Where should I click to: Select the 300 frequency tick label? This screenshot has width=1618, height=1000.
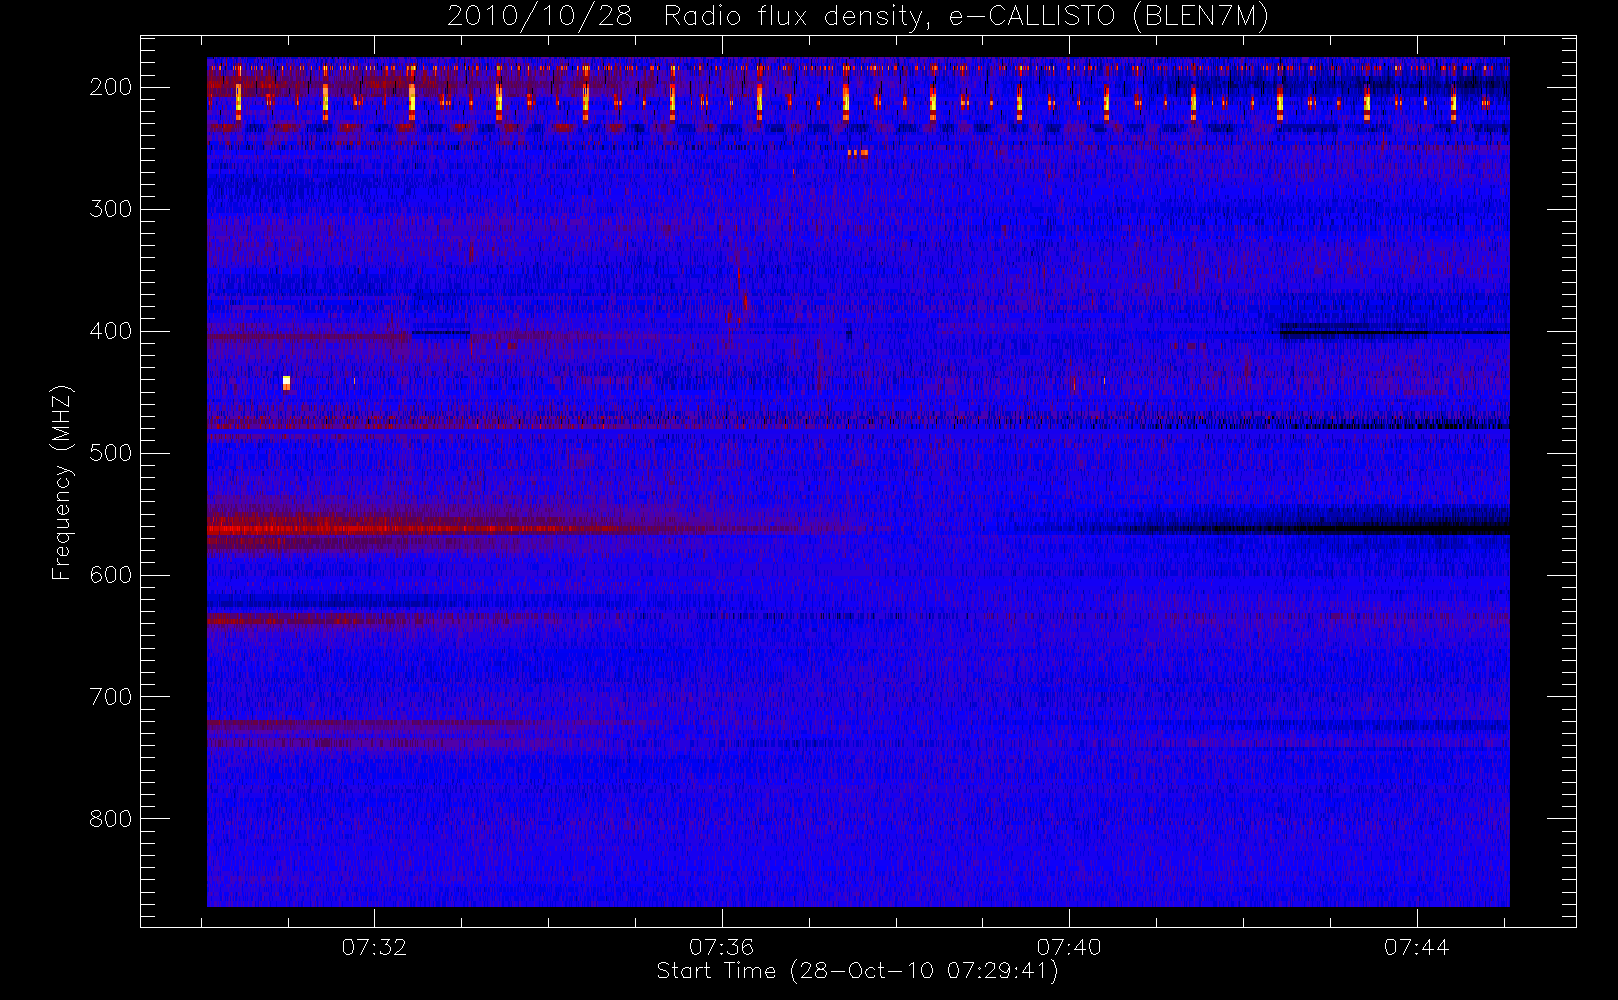point(111,209)
